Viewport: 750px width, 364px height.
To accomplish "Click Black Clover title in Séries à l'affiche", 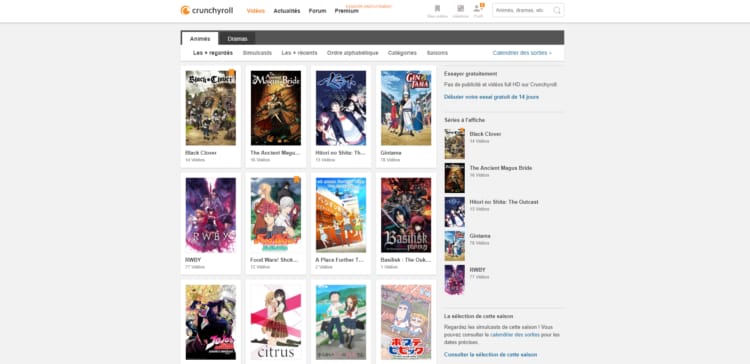I will 485,134.
